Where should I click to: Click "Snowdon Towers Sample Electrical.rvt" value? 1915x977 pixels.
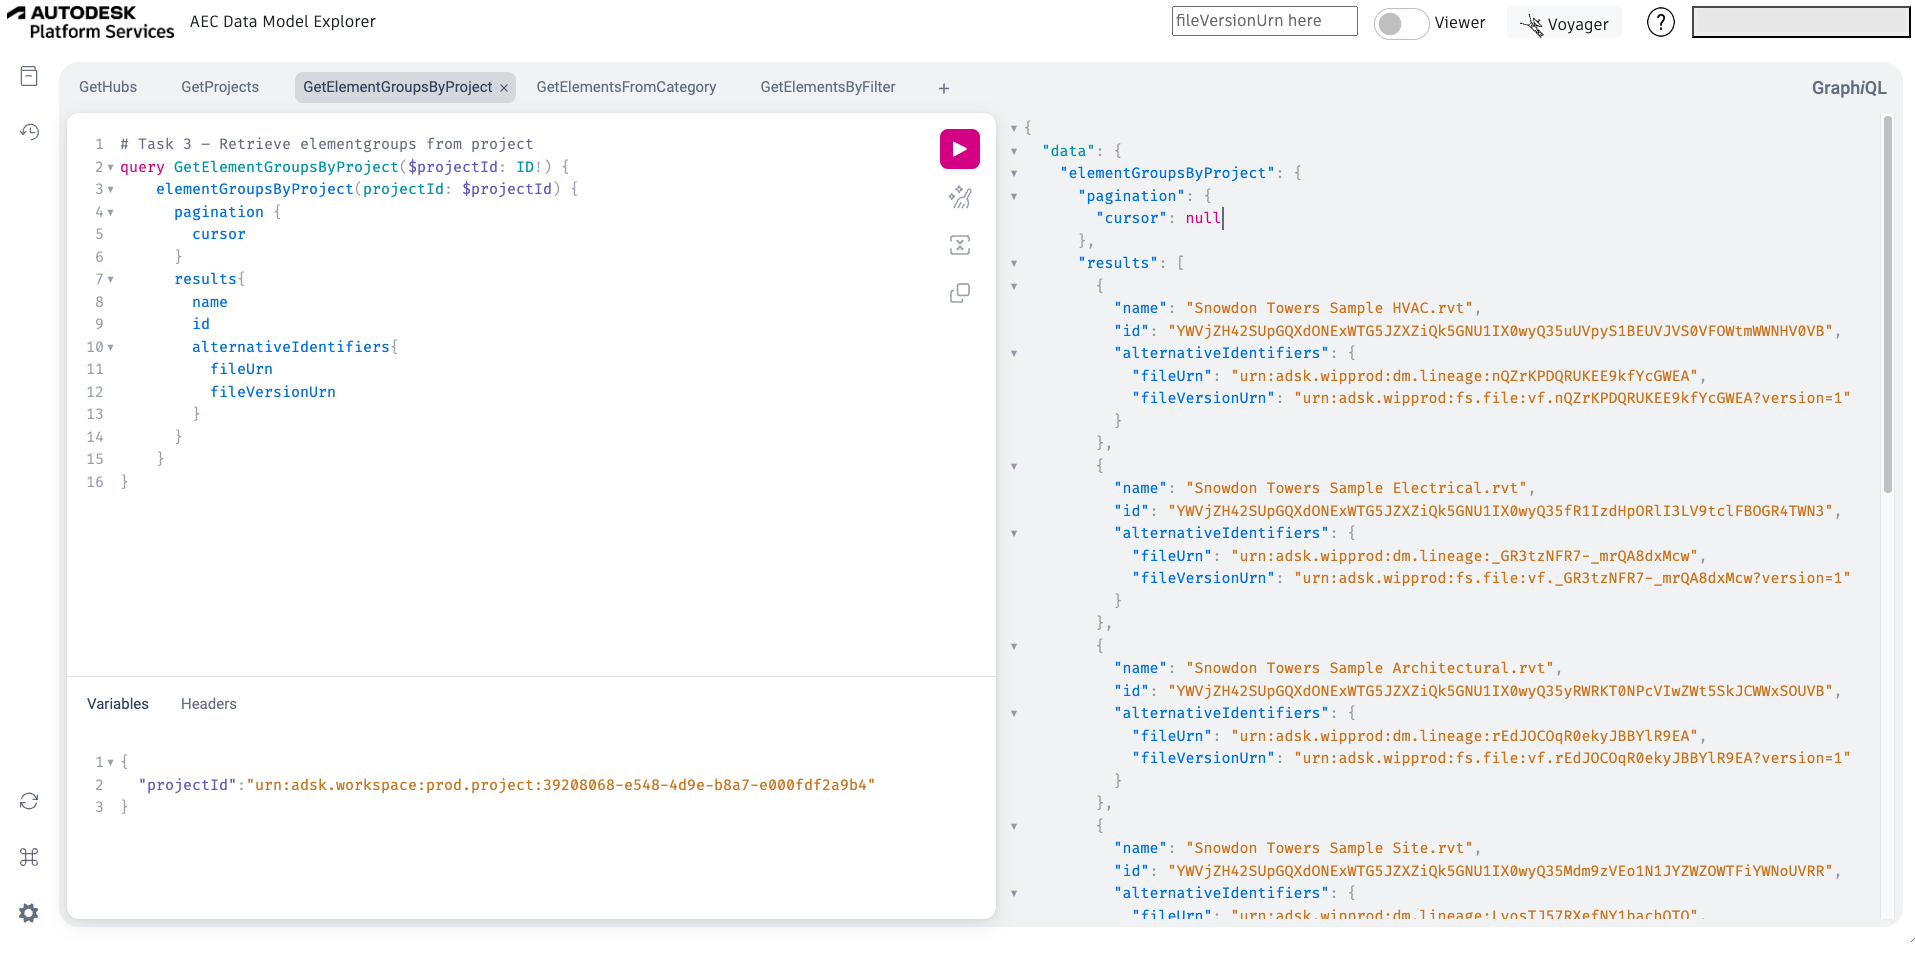click(1356, 488)
